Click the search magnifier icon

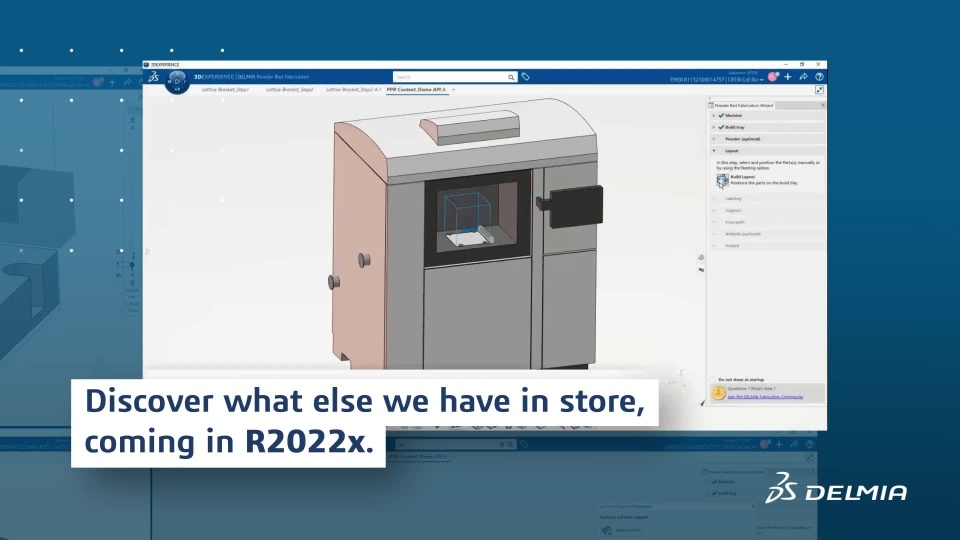511,77
